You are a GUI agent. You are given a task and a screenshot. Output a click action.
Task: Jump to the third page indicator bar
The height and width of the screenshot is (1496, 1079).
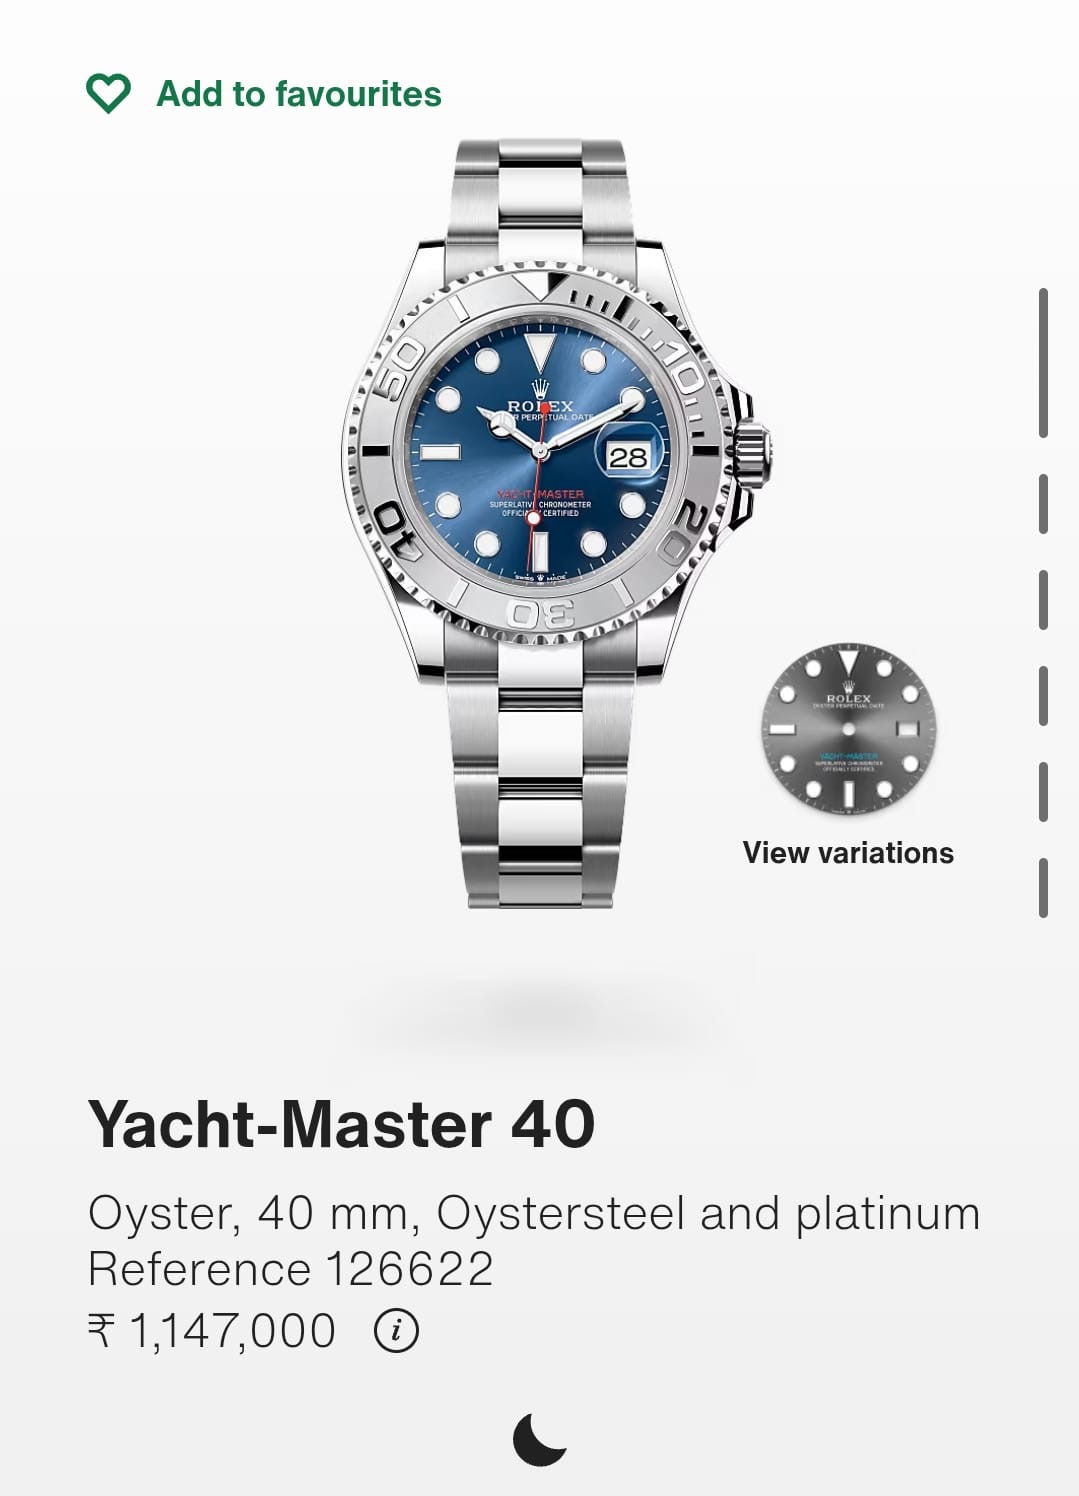1043,600
